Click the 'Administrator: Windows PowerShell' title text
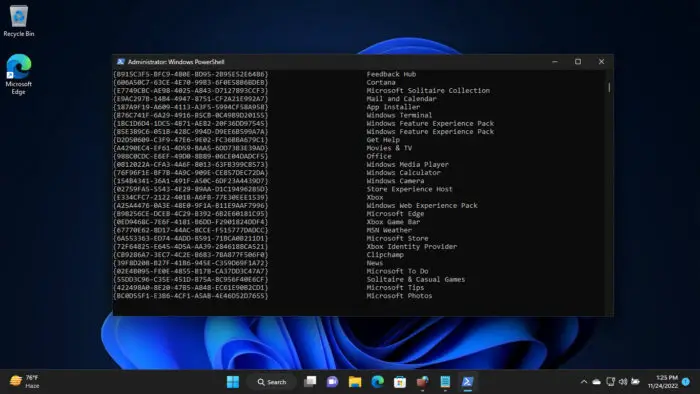Viewport: 700px width, 394px height. point(176,62)
